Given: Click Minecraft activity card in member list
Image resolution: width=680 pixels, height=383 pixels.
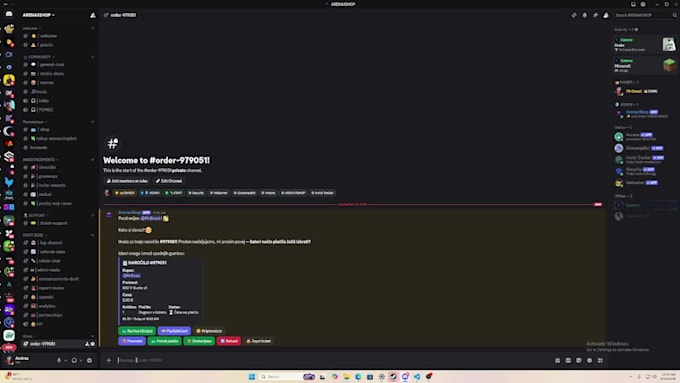Looking at the screenshot, I should [x=645, y=65].
